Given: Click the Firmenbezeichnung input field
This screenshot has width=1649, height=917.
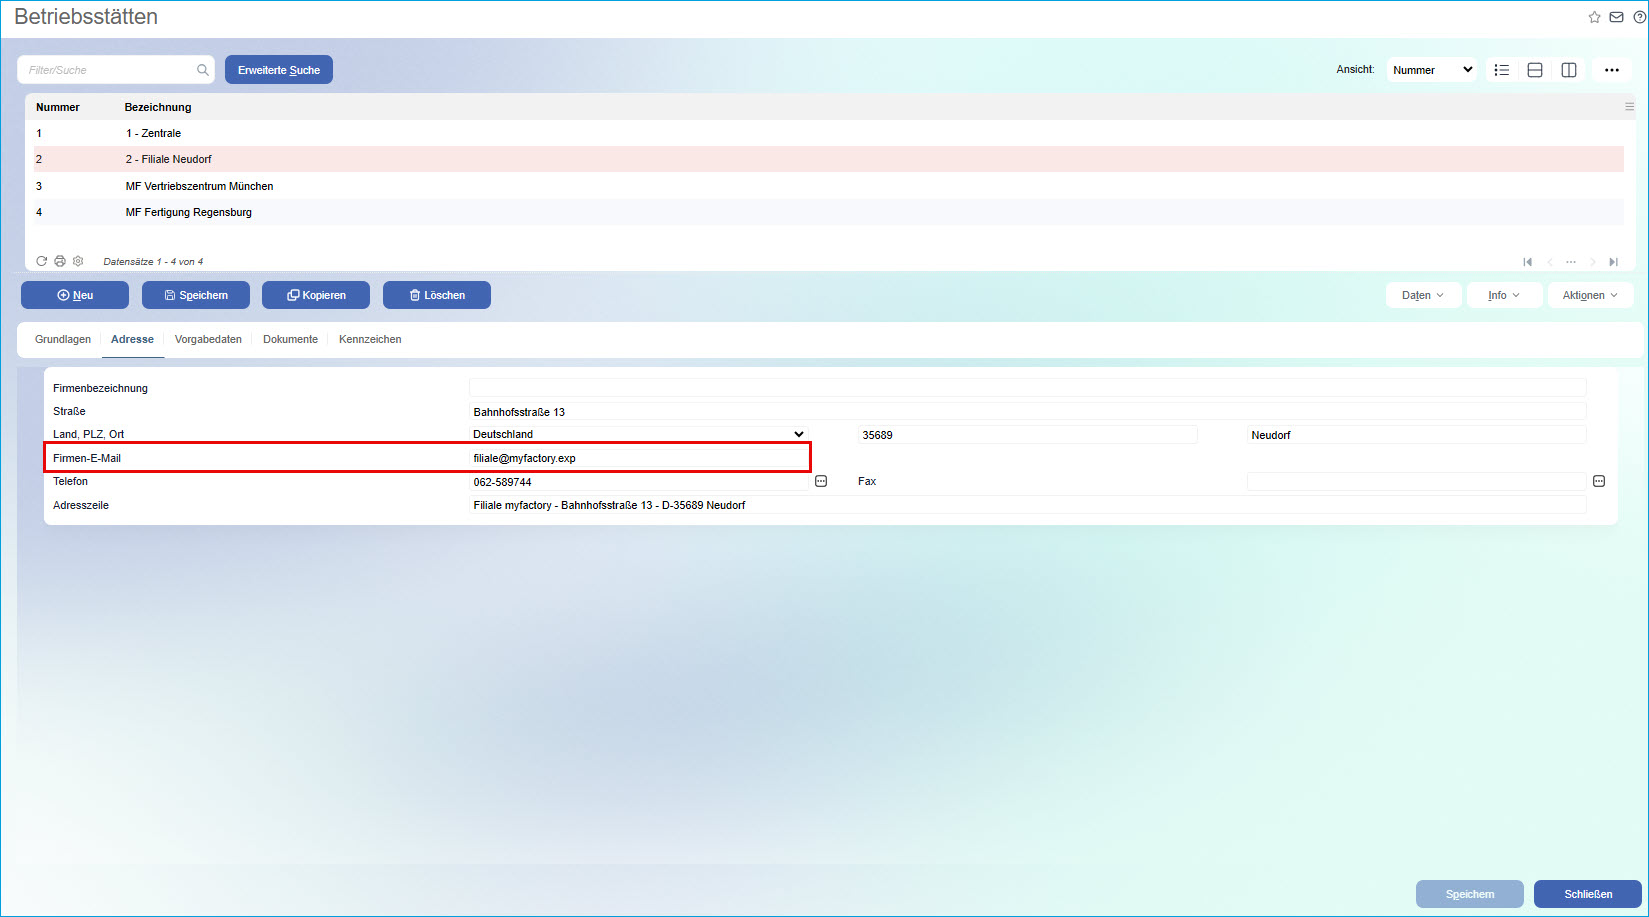Looking at the screenshot, I should pos(1028,388).
